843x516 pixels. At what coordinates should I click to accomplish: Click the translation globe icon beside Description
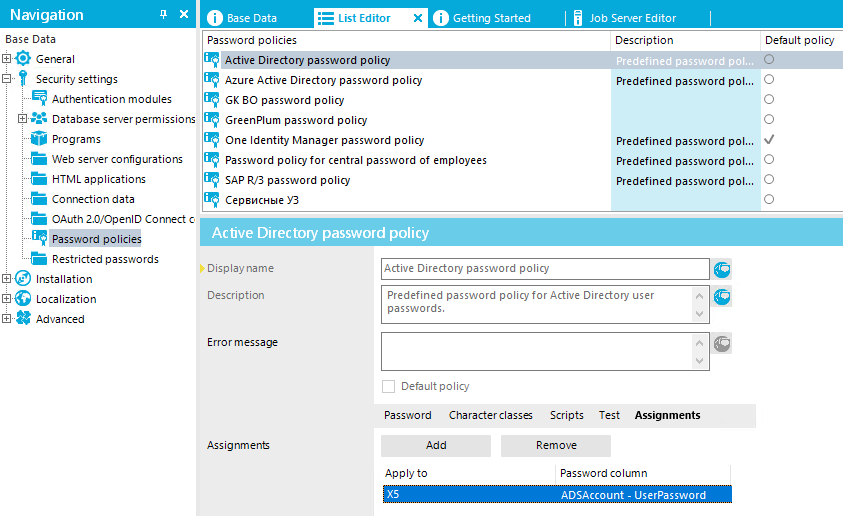coord(722,296)
